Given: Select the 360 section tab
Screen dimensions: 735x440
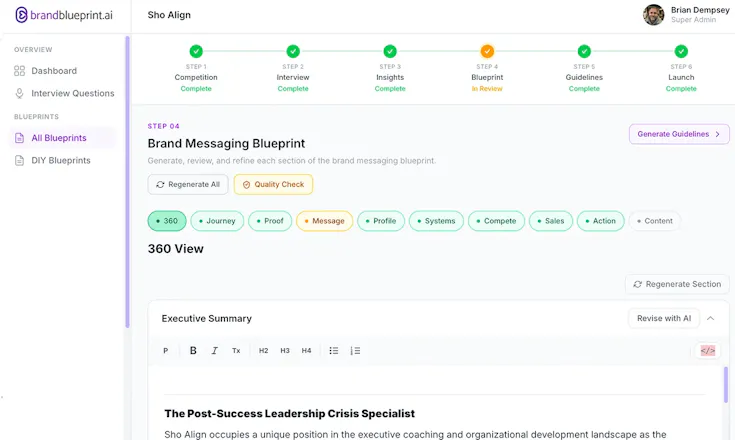Looking at the screenshot, I should (167, 221).
